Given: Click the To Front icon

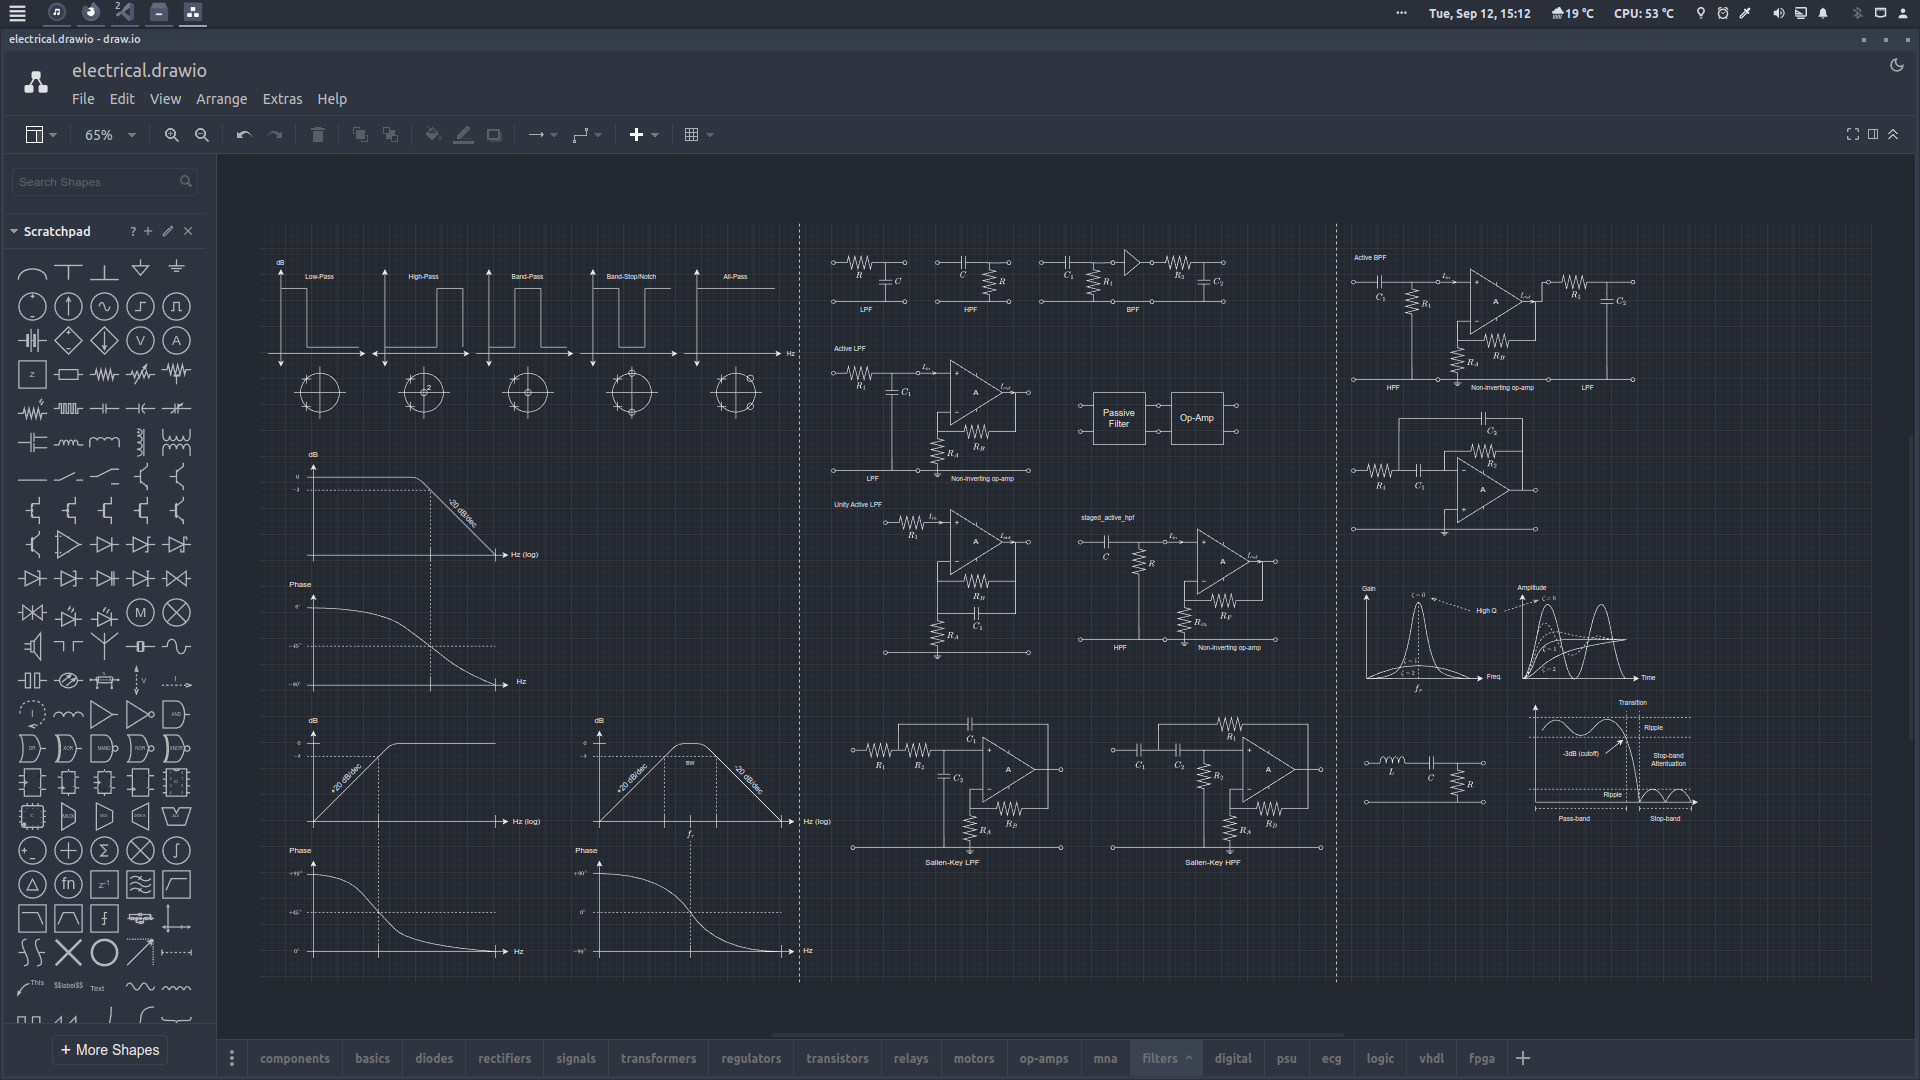Looking at the screenshot, I should (x=360, y=135).
